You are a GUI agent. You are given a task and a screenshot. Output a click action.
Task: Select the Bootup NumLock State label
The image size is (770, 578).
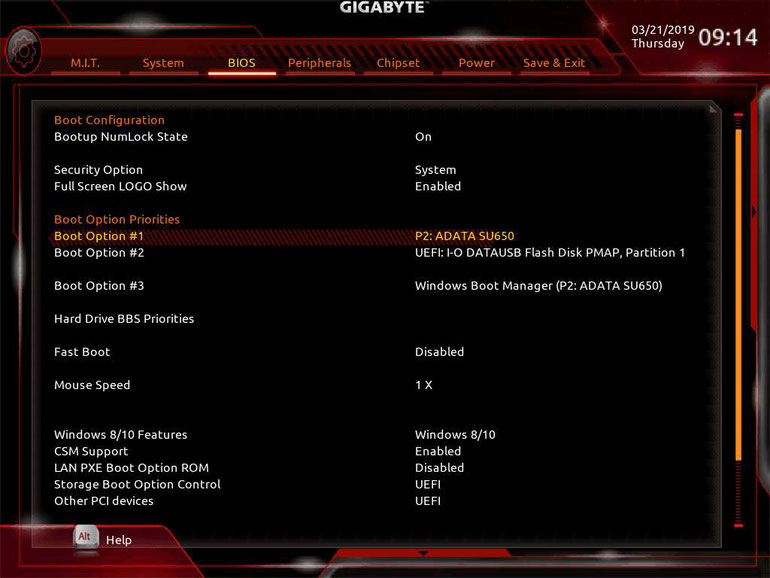121,137
